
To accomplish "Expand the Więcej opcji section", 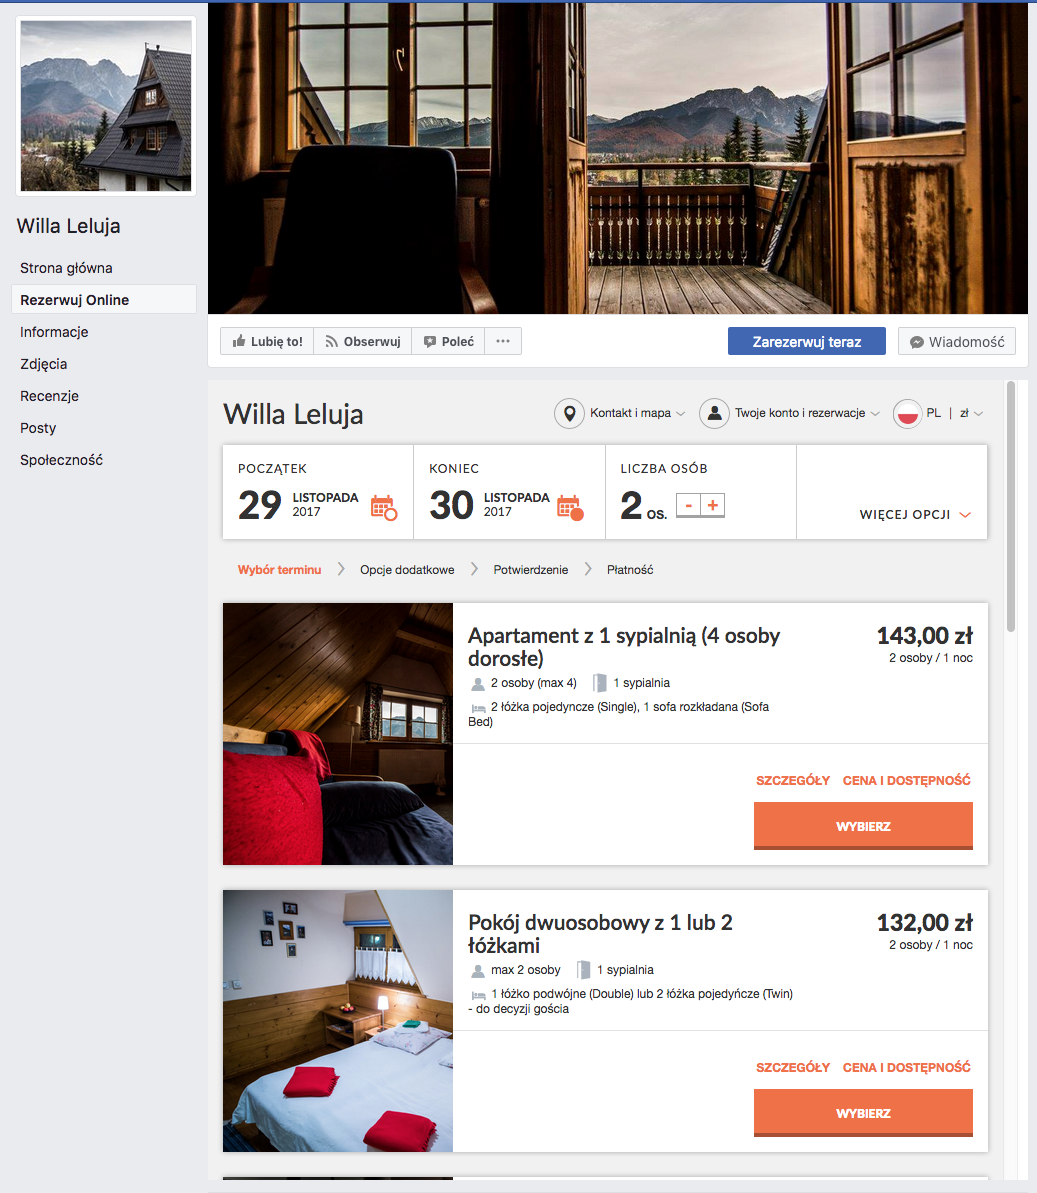I will (915, 514).
